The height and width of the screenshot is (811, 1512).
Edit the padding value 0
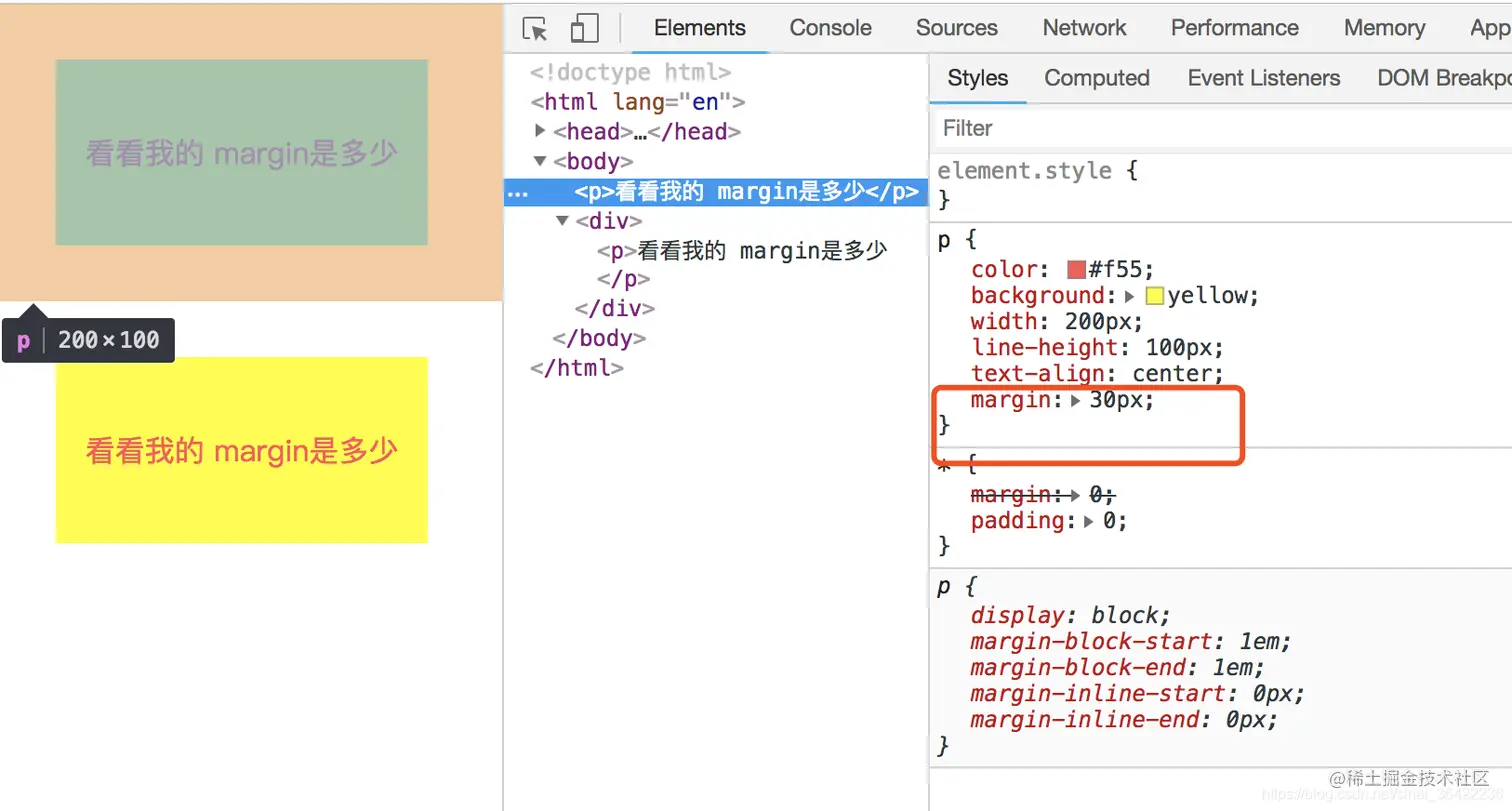coord(1107,521)
